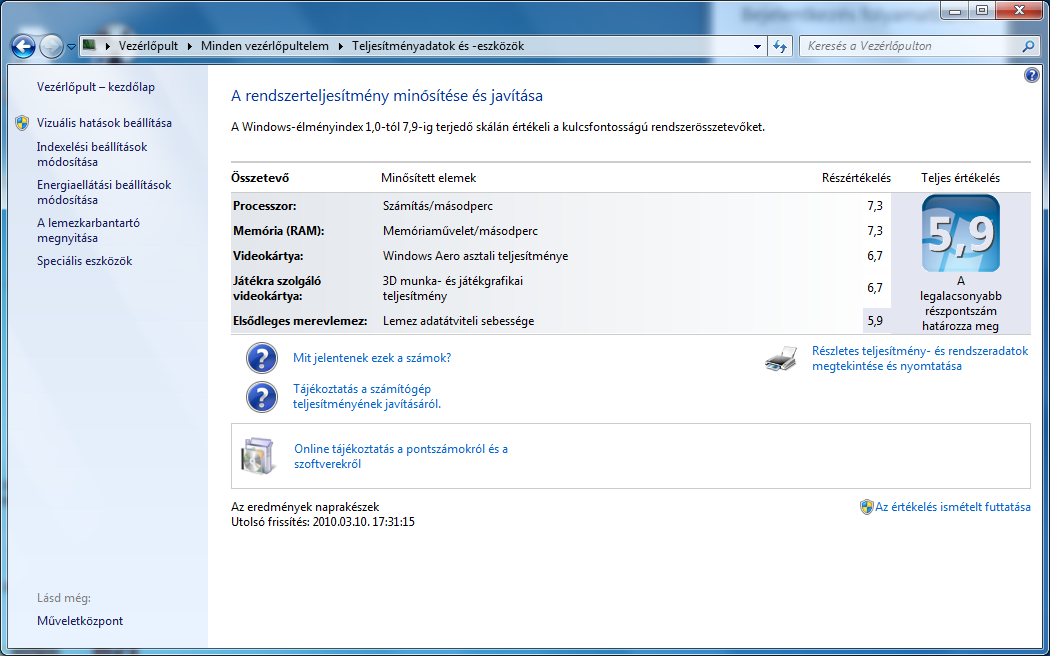The image size is (1050, 656).
Task: Click the Számítás/másodperc text
Action: click(x=438, y=206)
